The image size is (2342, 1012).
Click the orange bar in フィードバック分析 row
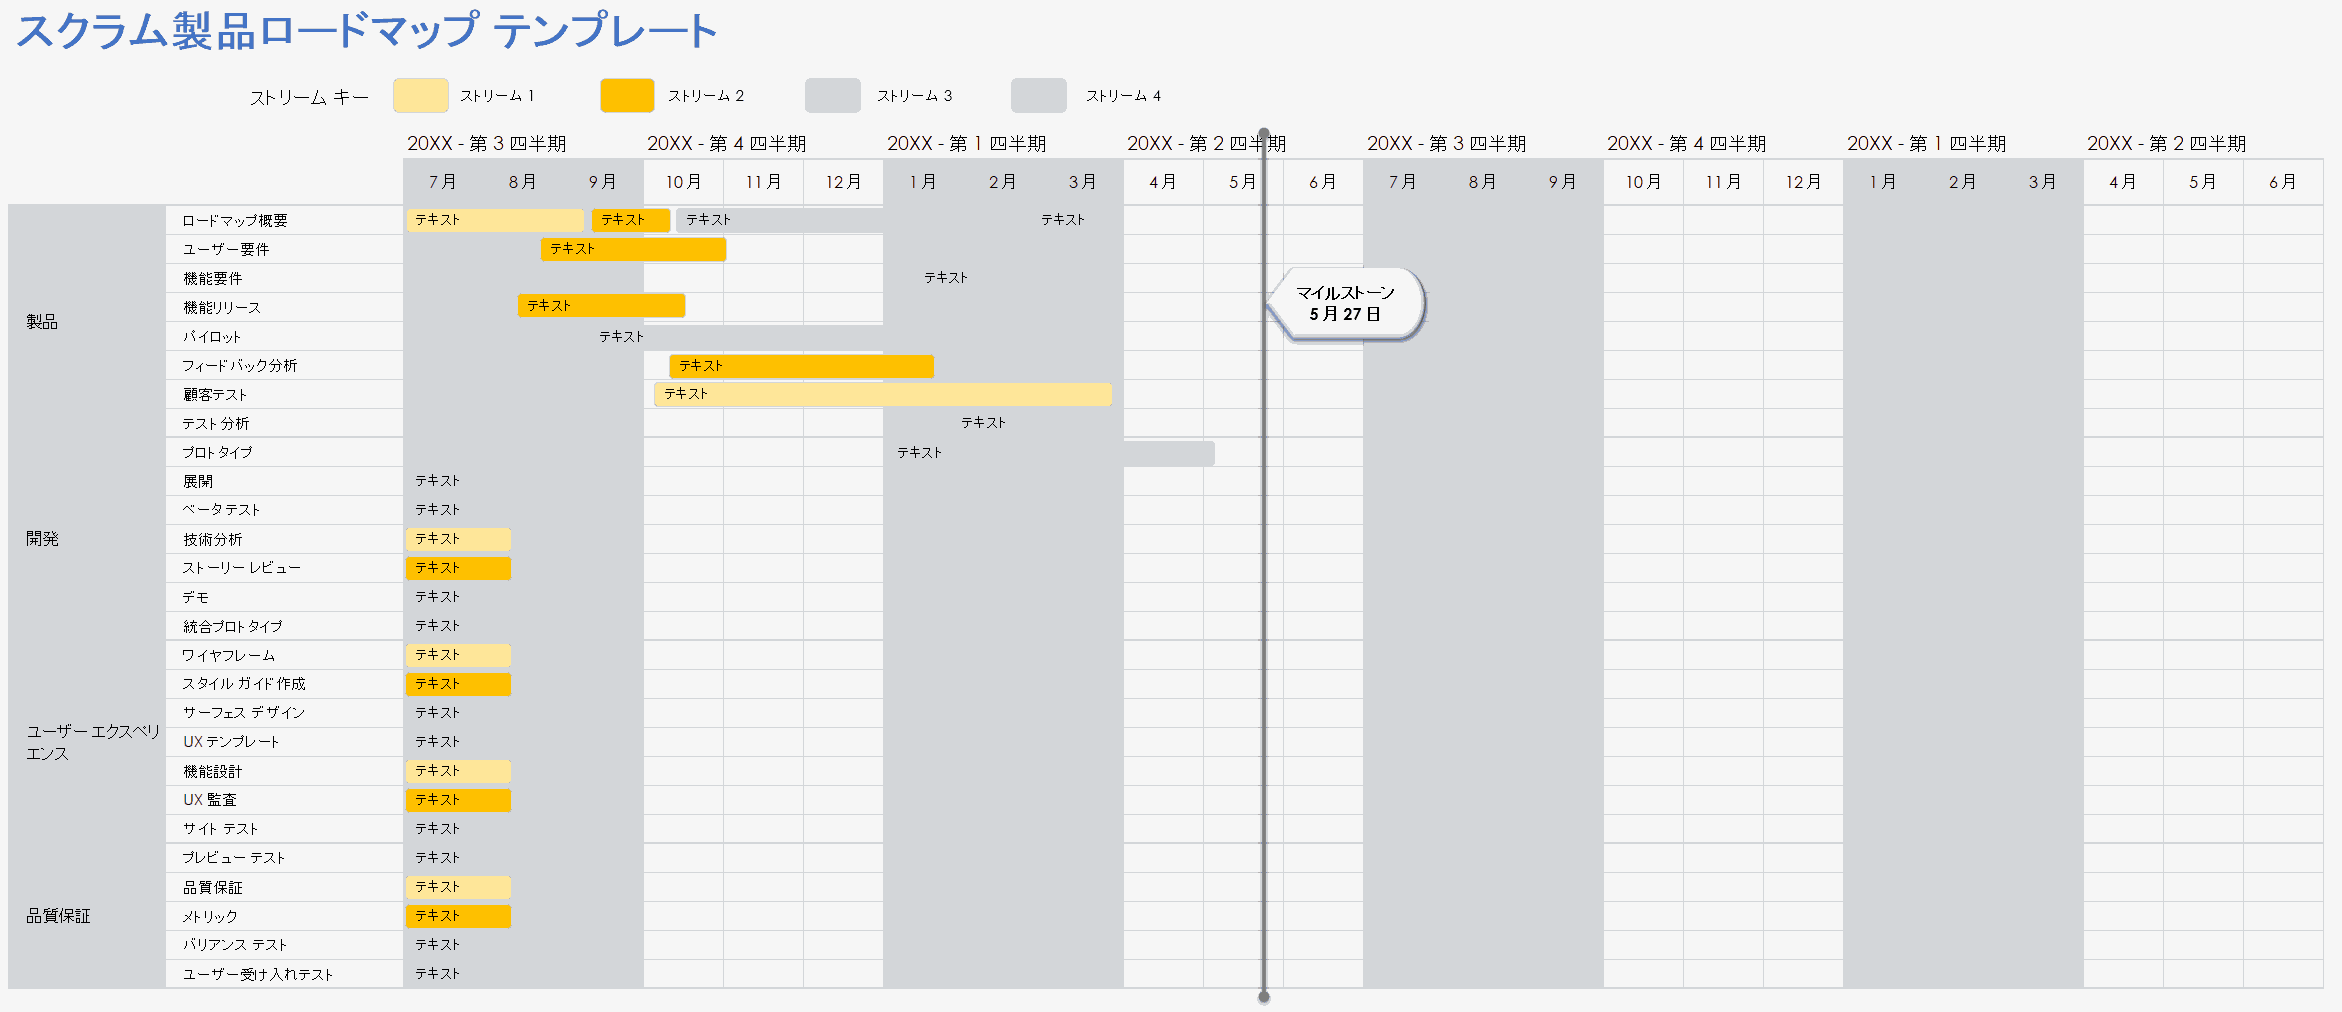[x=801, y=366]
